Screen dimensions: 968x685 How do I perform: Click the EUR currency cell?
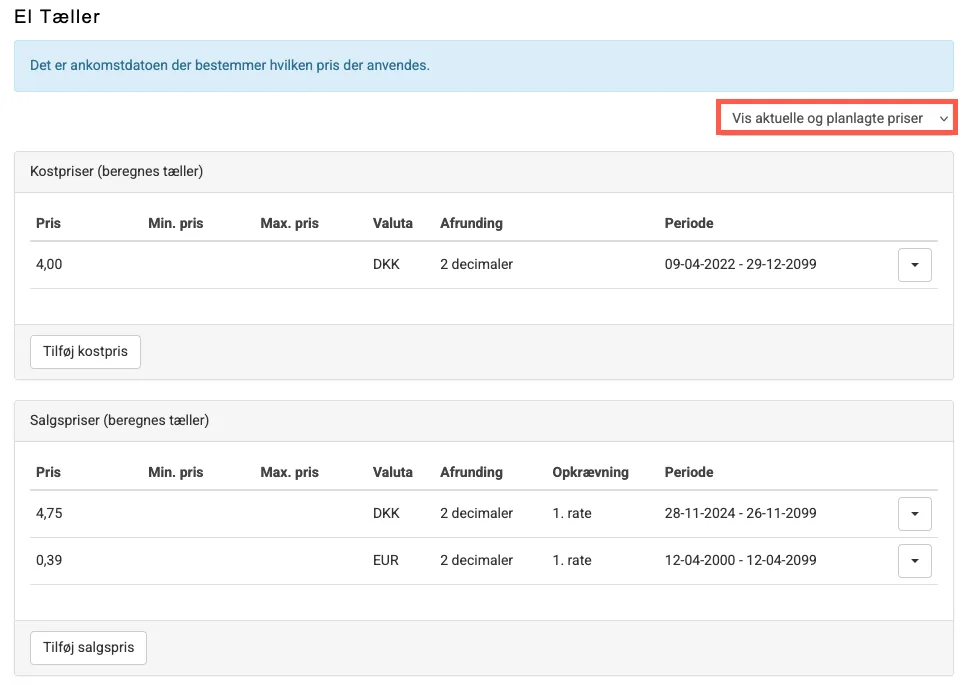pyautogui.click(x=386, y=561)
